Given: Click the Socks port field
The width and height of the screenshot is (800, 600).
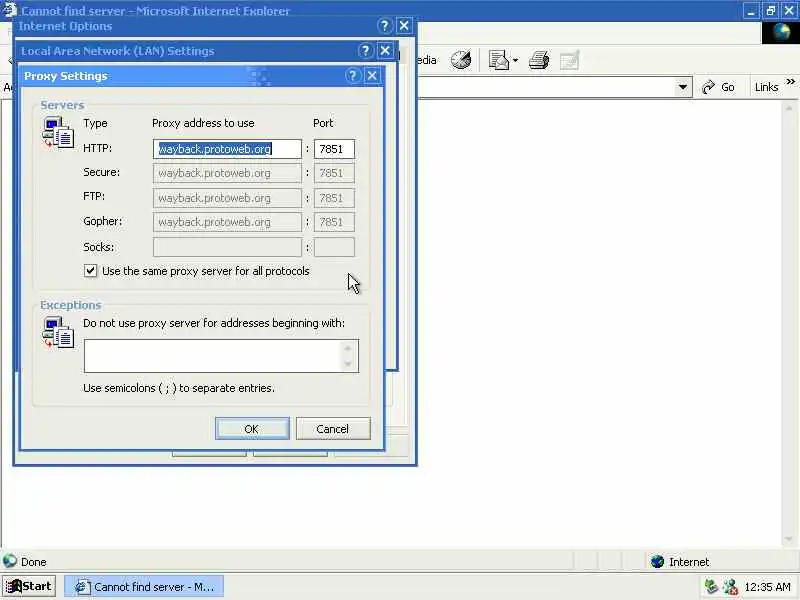Looking at the screenshot, I should [x=334, y=247].
